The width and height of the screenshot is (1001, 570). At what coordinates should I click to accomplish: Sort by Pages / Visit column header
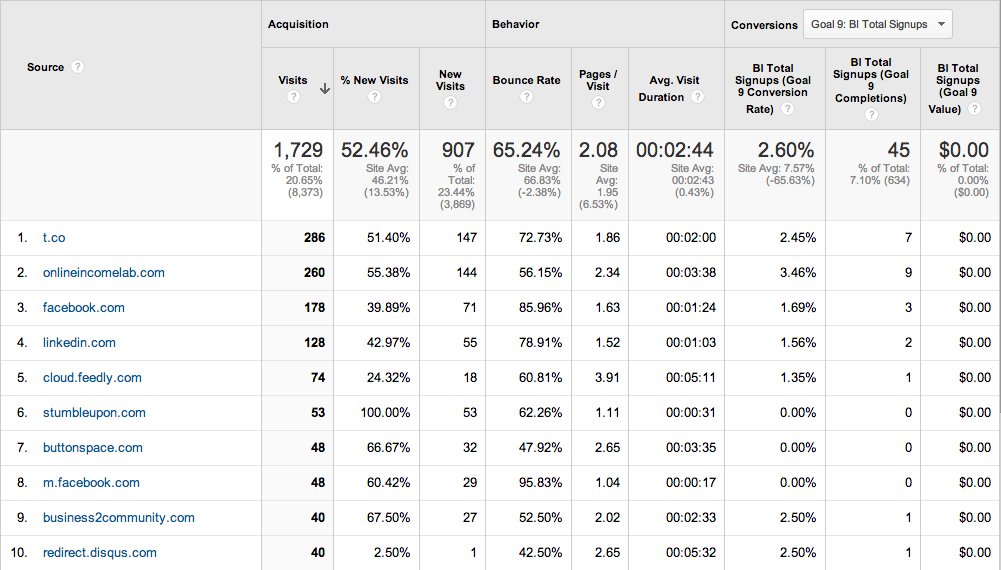pos(598,80)
